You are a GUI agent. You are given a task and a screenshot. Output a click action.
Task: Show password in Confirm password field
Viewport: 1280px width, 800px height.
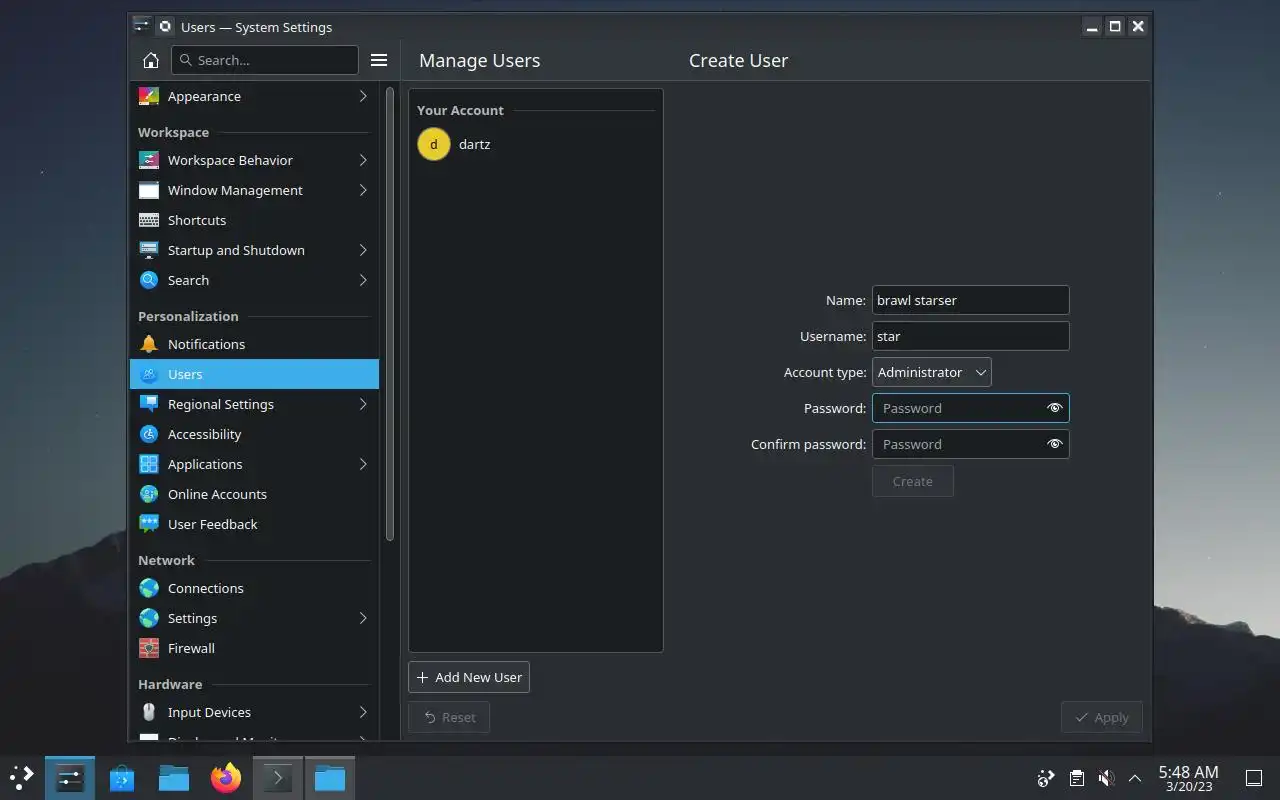(x=1054, y=444)
